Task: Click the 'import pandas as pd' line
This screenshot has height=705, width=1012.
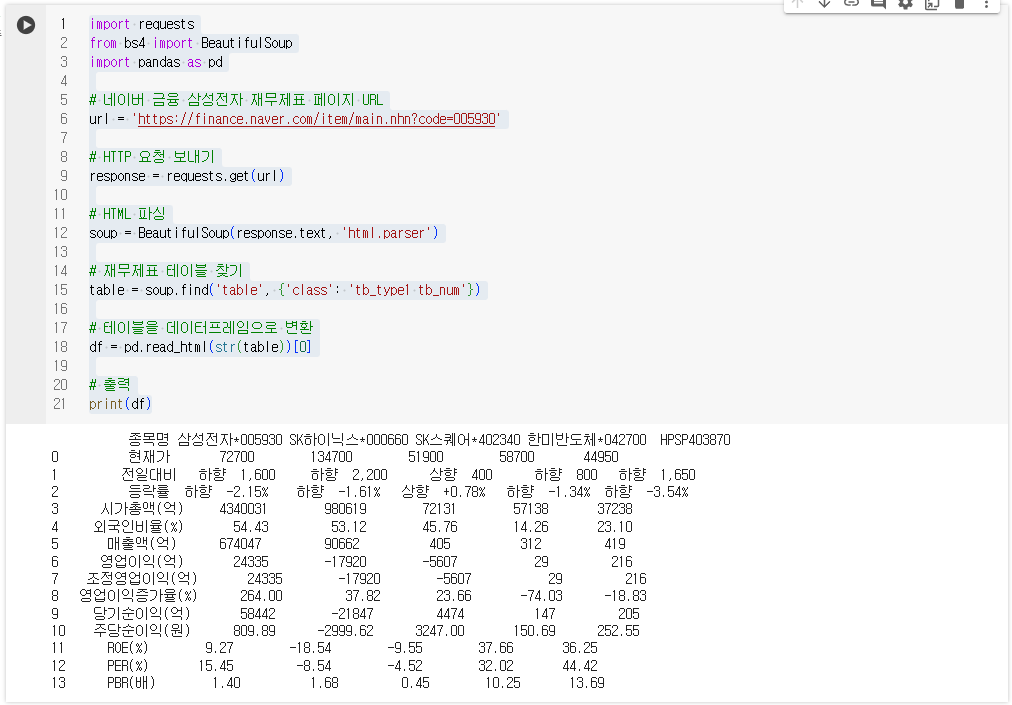Action: (x=156, y=62)
